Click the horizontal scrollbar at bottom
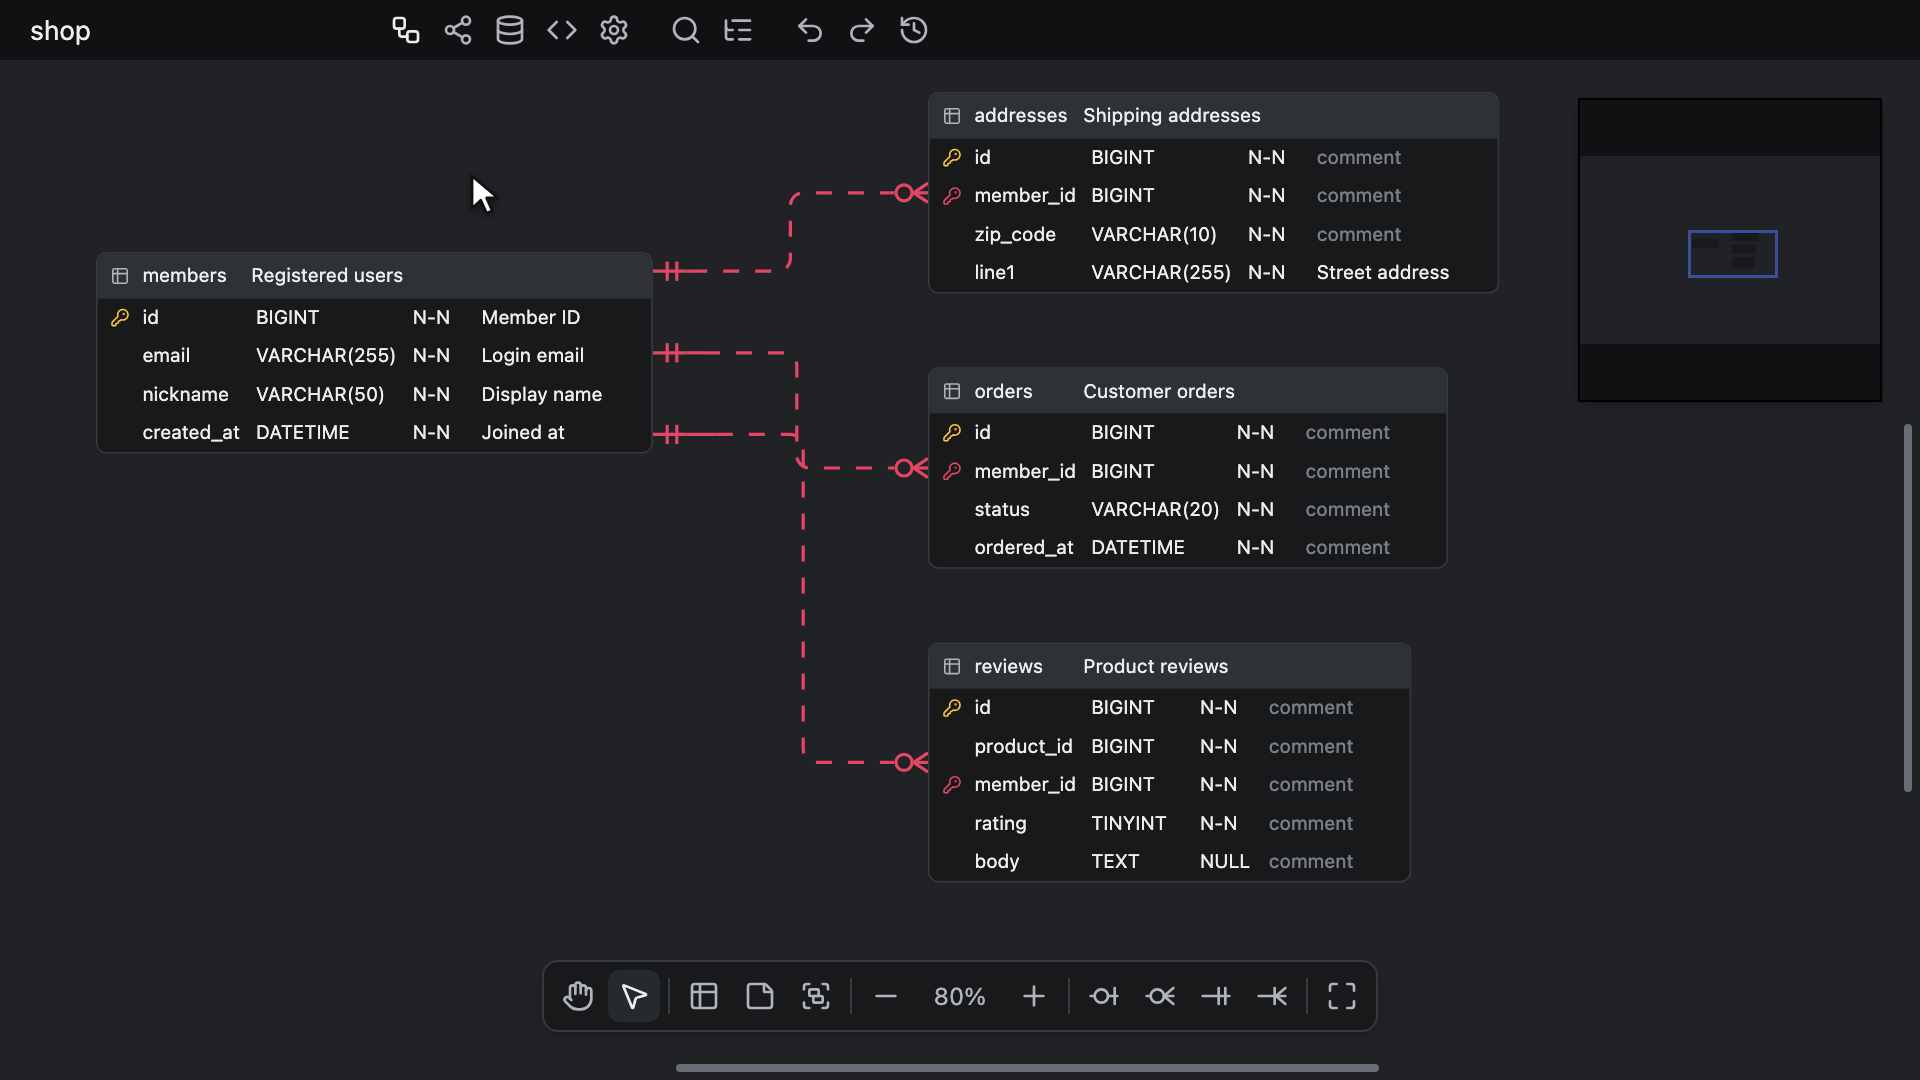Image resolution: width=1920 pixels, height=1080 pixels. pos(1027,1068)
